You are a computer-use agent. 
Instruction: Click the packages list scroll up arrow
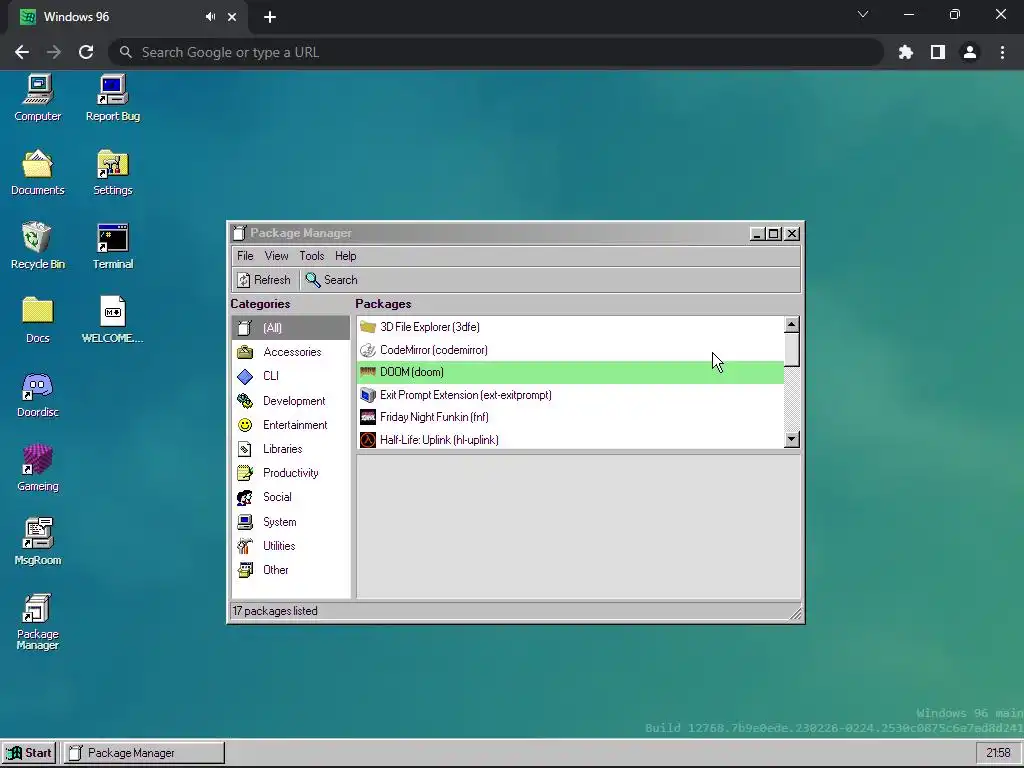tap(792, 325)
